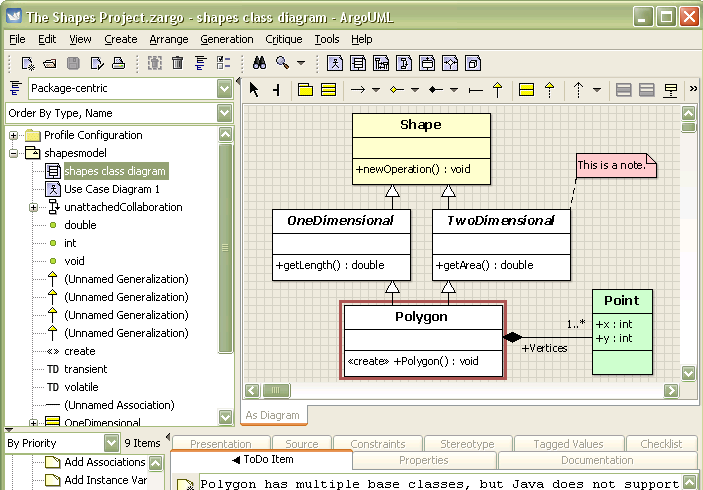Create a new Deployment diagram icon
703x490 pixels.
[473, 63]
